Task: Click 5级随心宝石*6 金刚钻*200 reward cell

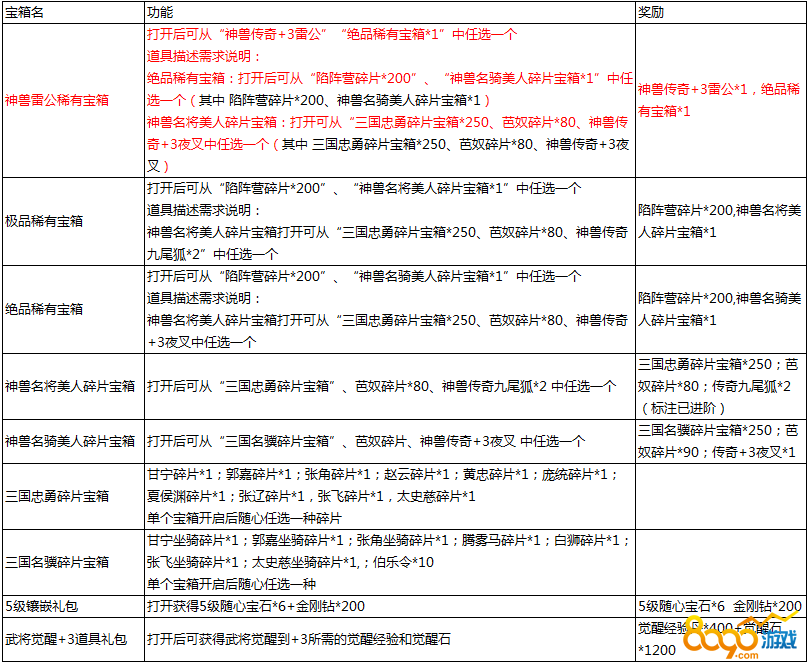Action: tap(718, 607)
